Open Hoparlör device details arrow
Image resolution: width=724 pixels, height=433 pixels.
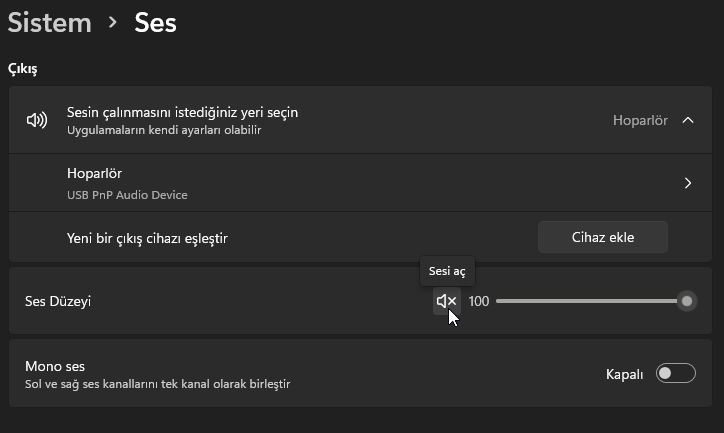pyautogui.click(x=688, y=183)
